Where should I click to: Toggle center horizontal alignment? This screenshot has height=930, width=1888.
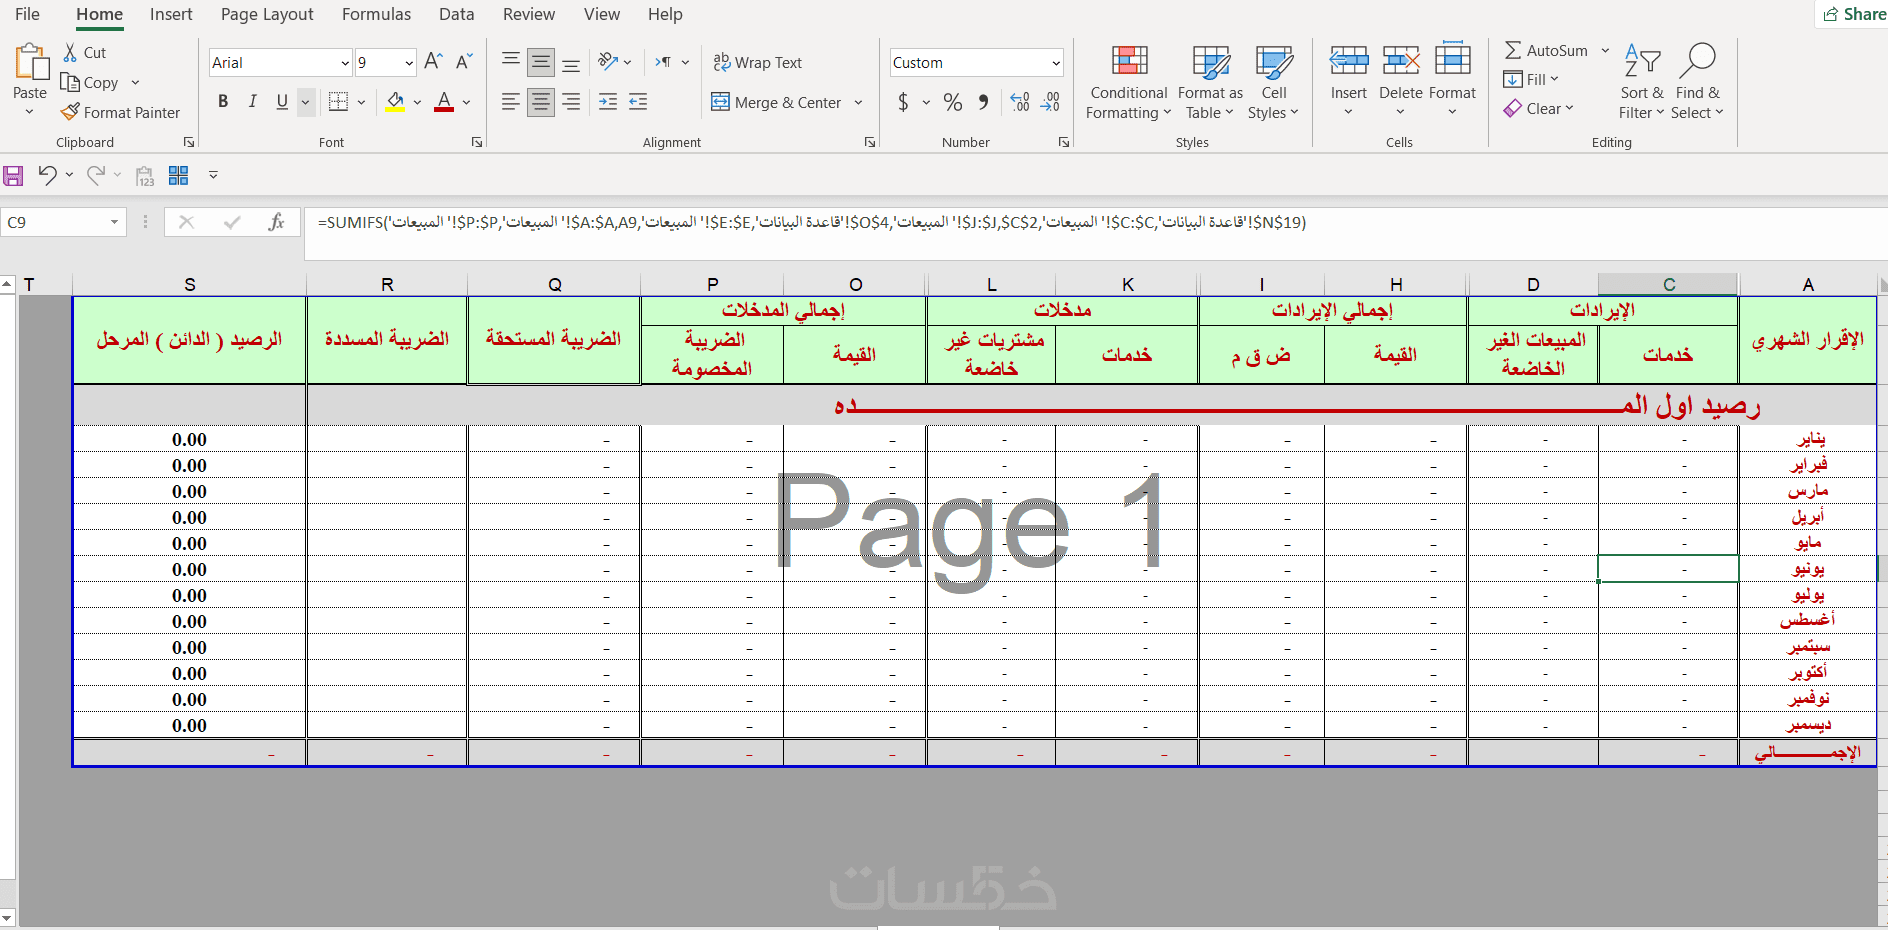click(541, 101)
